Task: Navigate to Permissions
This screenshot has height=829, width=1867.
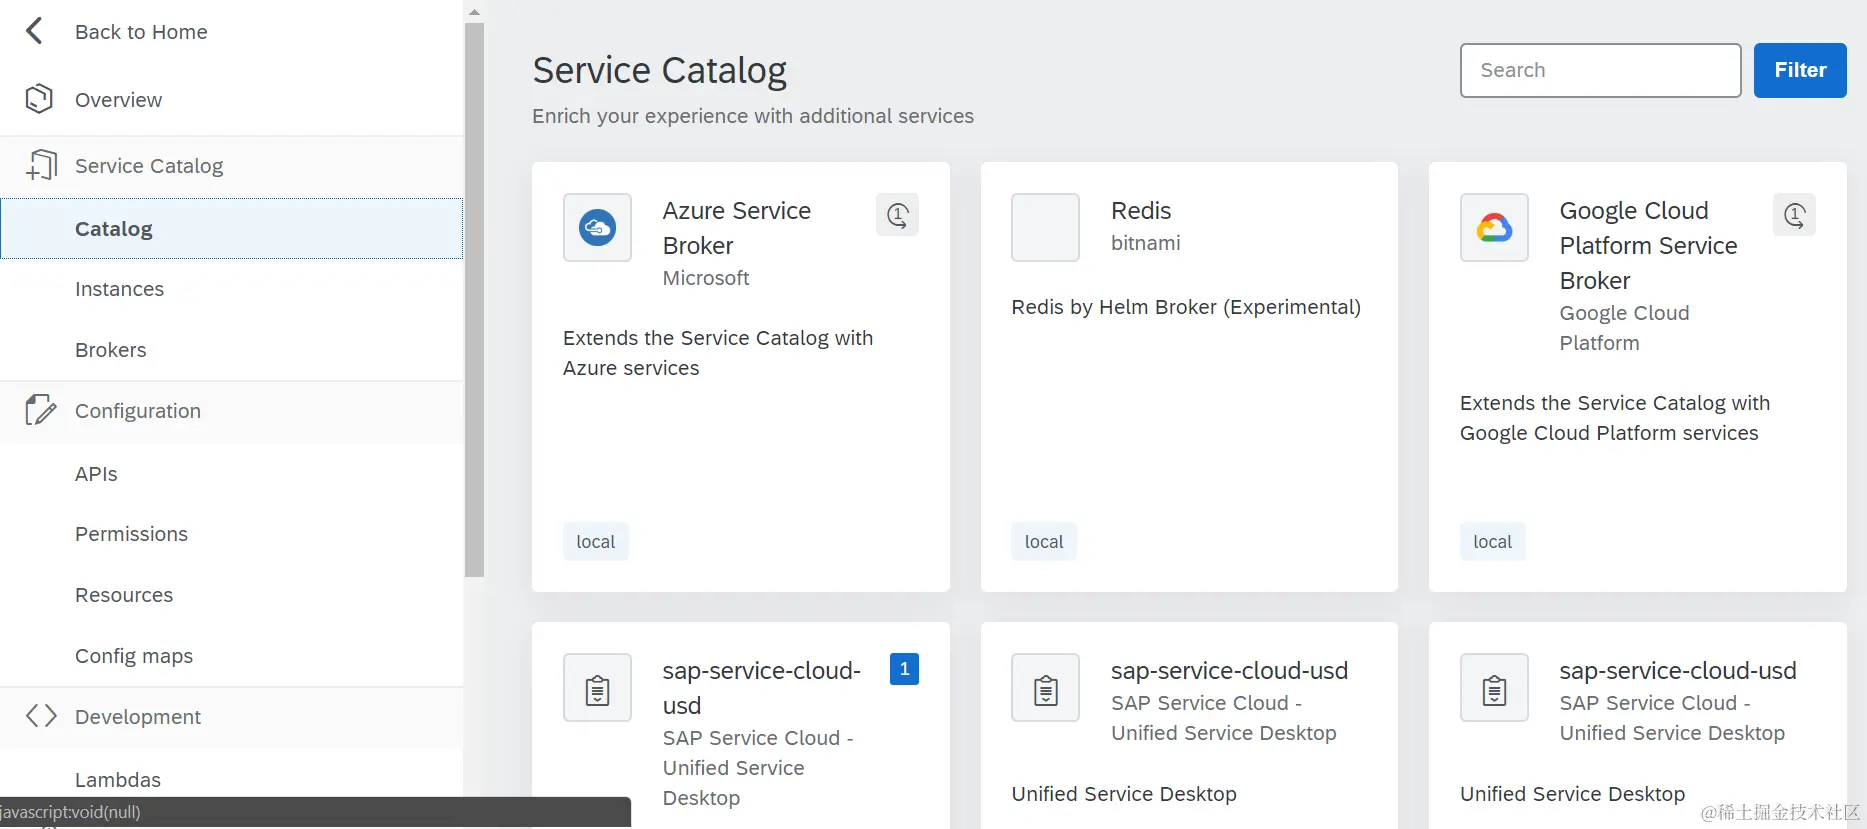Action: 131,534
